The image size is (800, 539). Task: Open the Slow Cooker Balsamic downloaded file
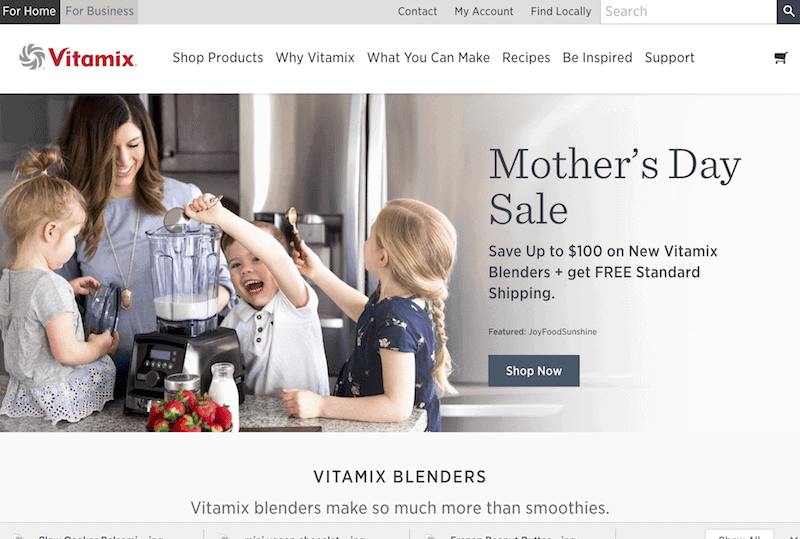(101, 536)
